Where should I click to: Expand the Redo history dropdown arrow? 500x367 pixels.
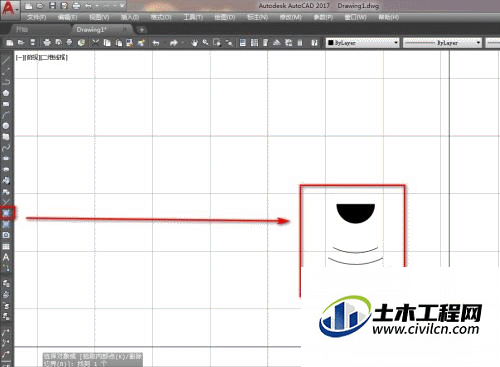[182, 43]
